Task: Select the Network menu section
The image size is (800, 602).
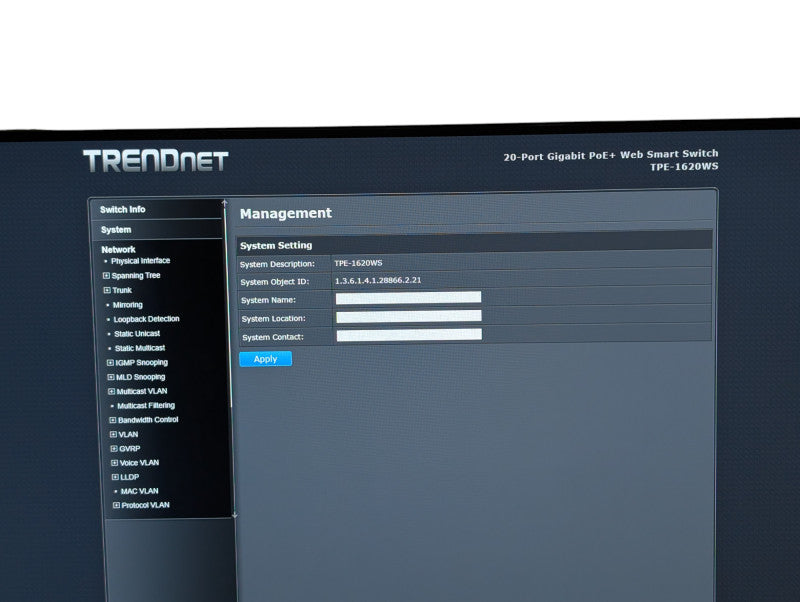Action: coord(118,249)
